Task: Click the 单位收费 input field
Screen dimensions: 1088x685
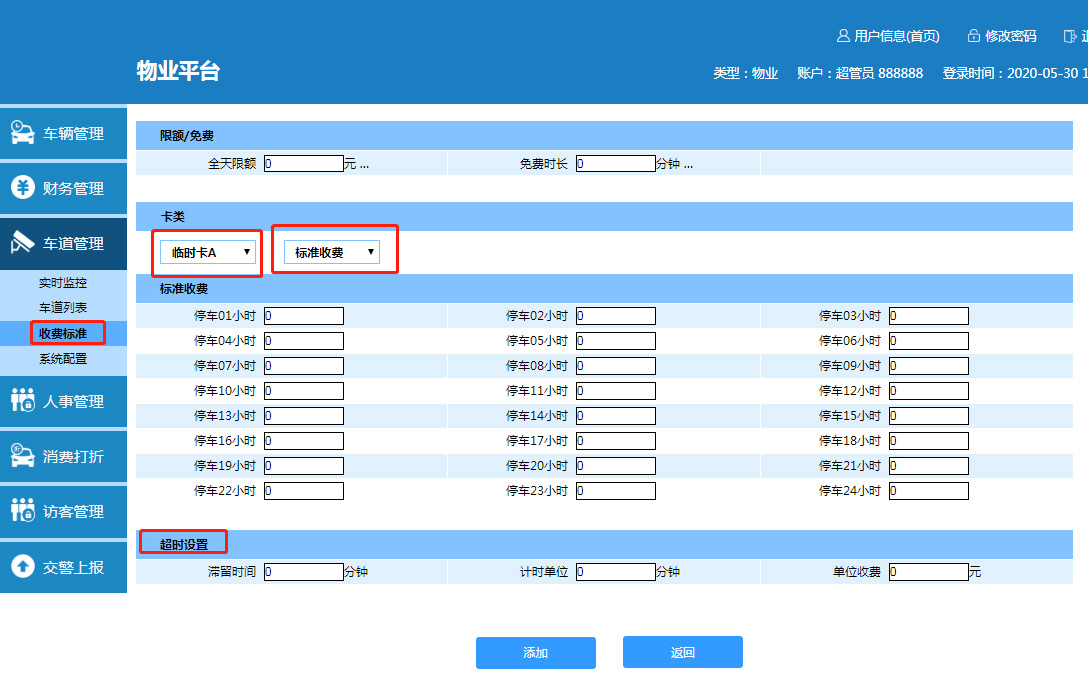Action: [928, 572]
